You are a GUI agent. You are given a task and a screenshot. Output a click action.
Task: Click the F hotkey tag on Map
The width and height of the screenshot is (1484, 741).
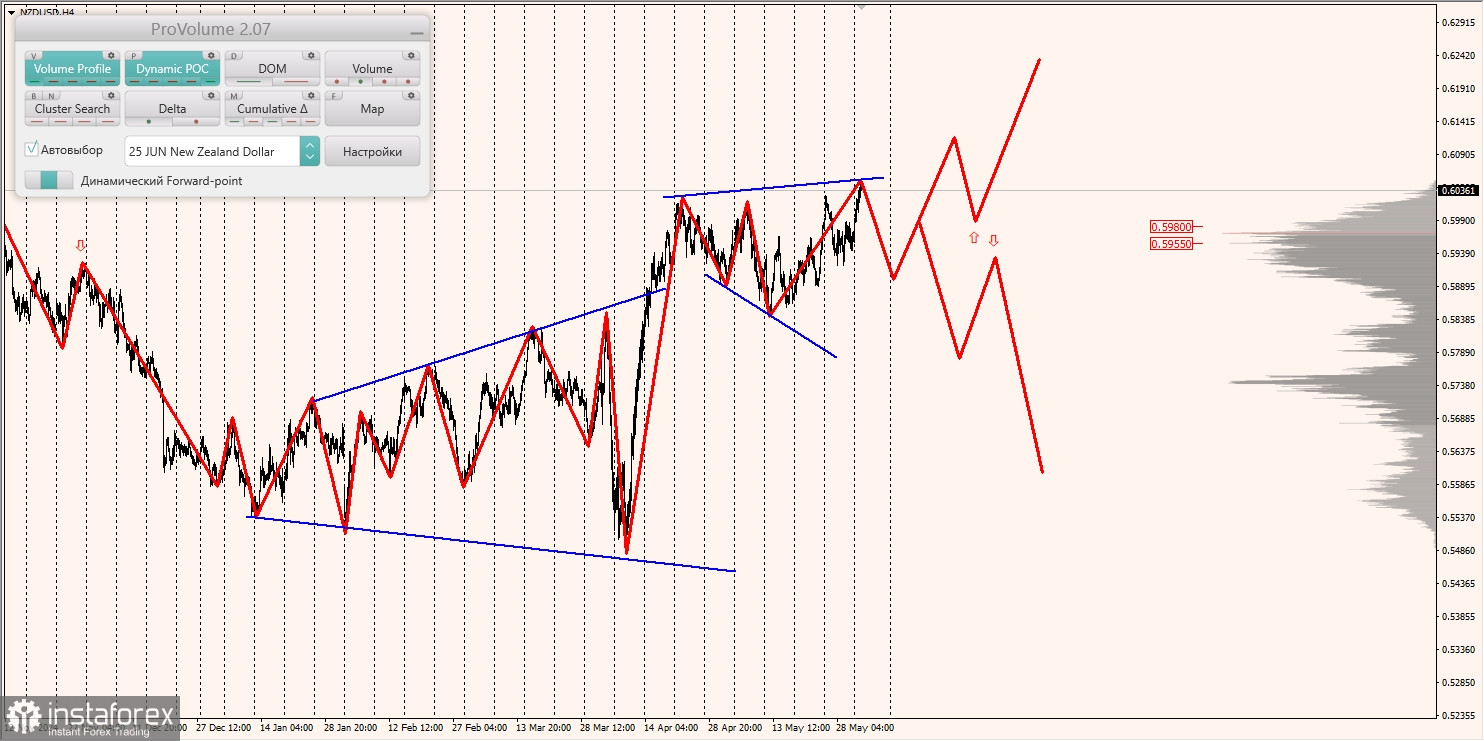click(x=334, y=96)
